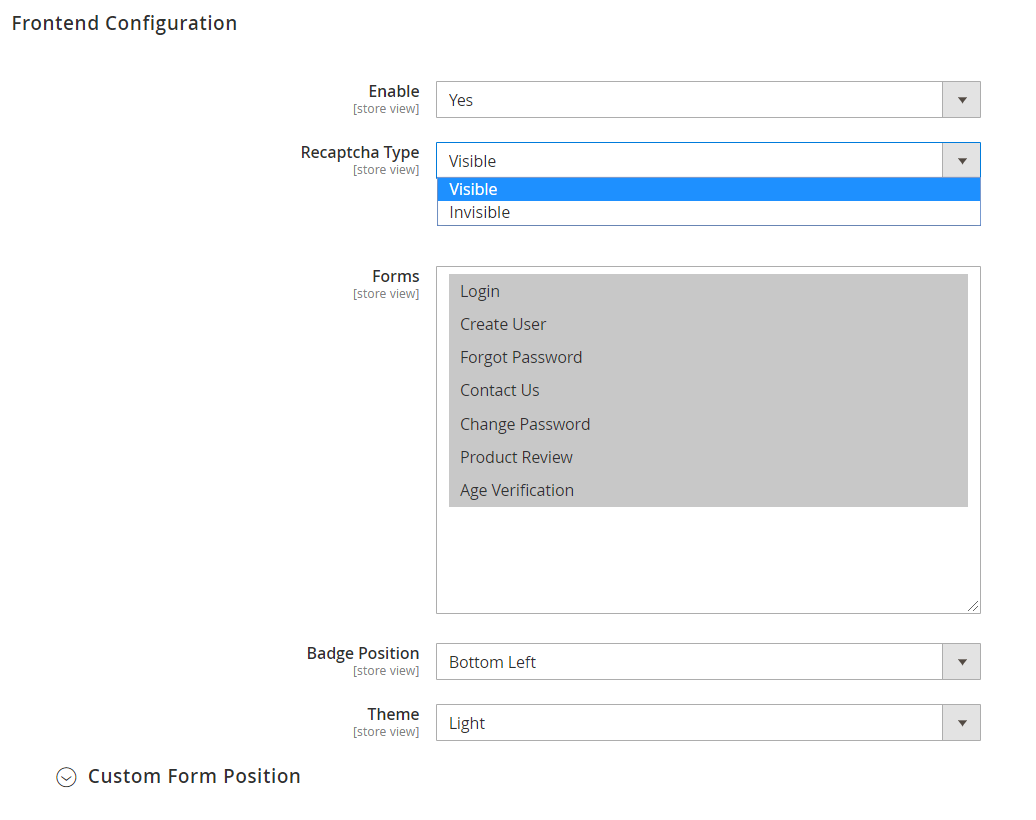Open the Badge Position select showing Bottom Left
Screen dimensions: 1036x820
[690, 662]
